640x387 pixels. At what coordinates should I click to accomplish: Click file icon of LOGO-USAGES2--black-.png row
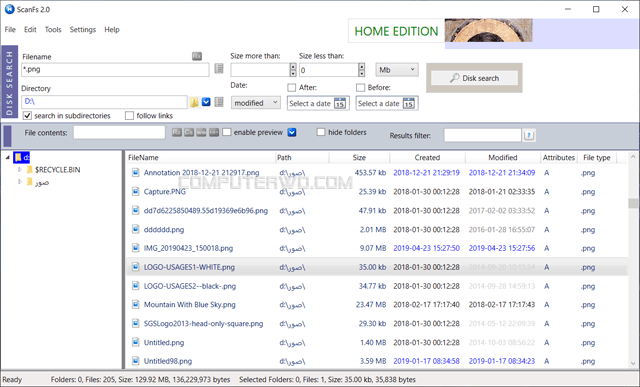click(136, 286)
